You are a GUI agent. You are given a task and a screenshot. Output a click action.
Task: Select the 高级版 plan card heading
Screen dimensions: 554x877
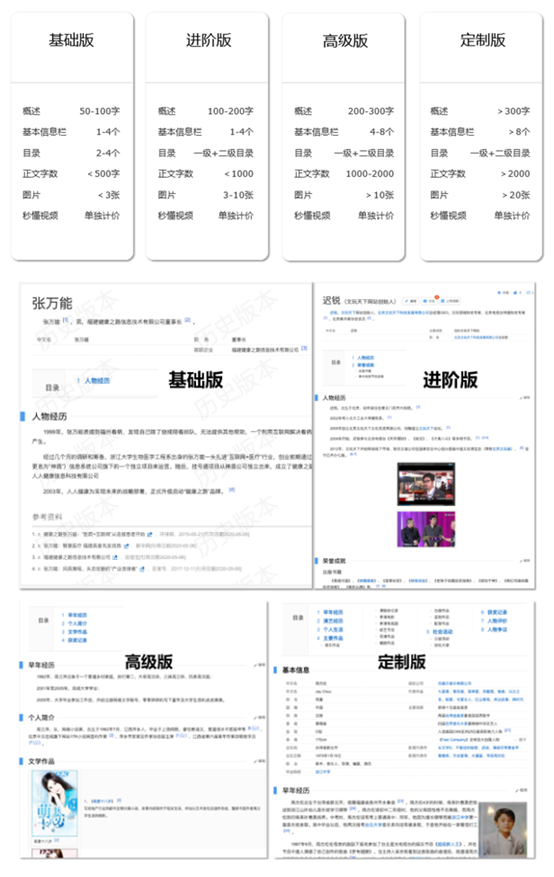(x=345, y=41)
